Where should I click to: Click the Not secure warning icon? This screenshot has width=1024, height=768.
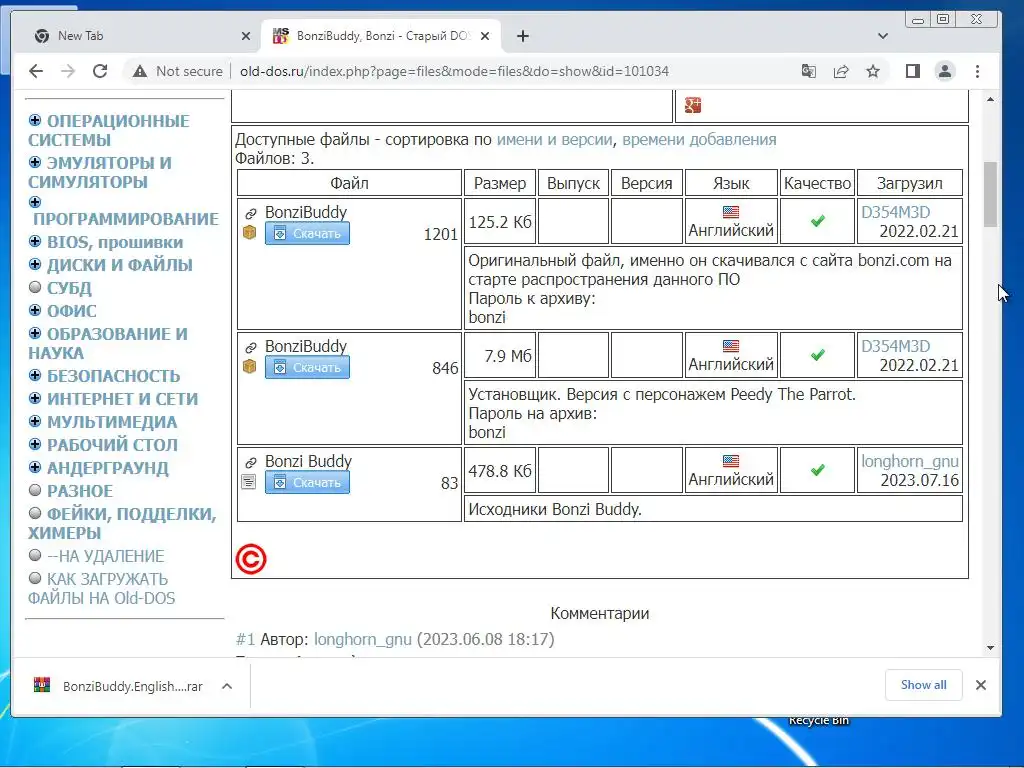pos(140,71)
